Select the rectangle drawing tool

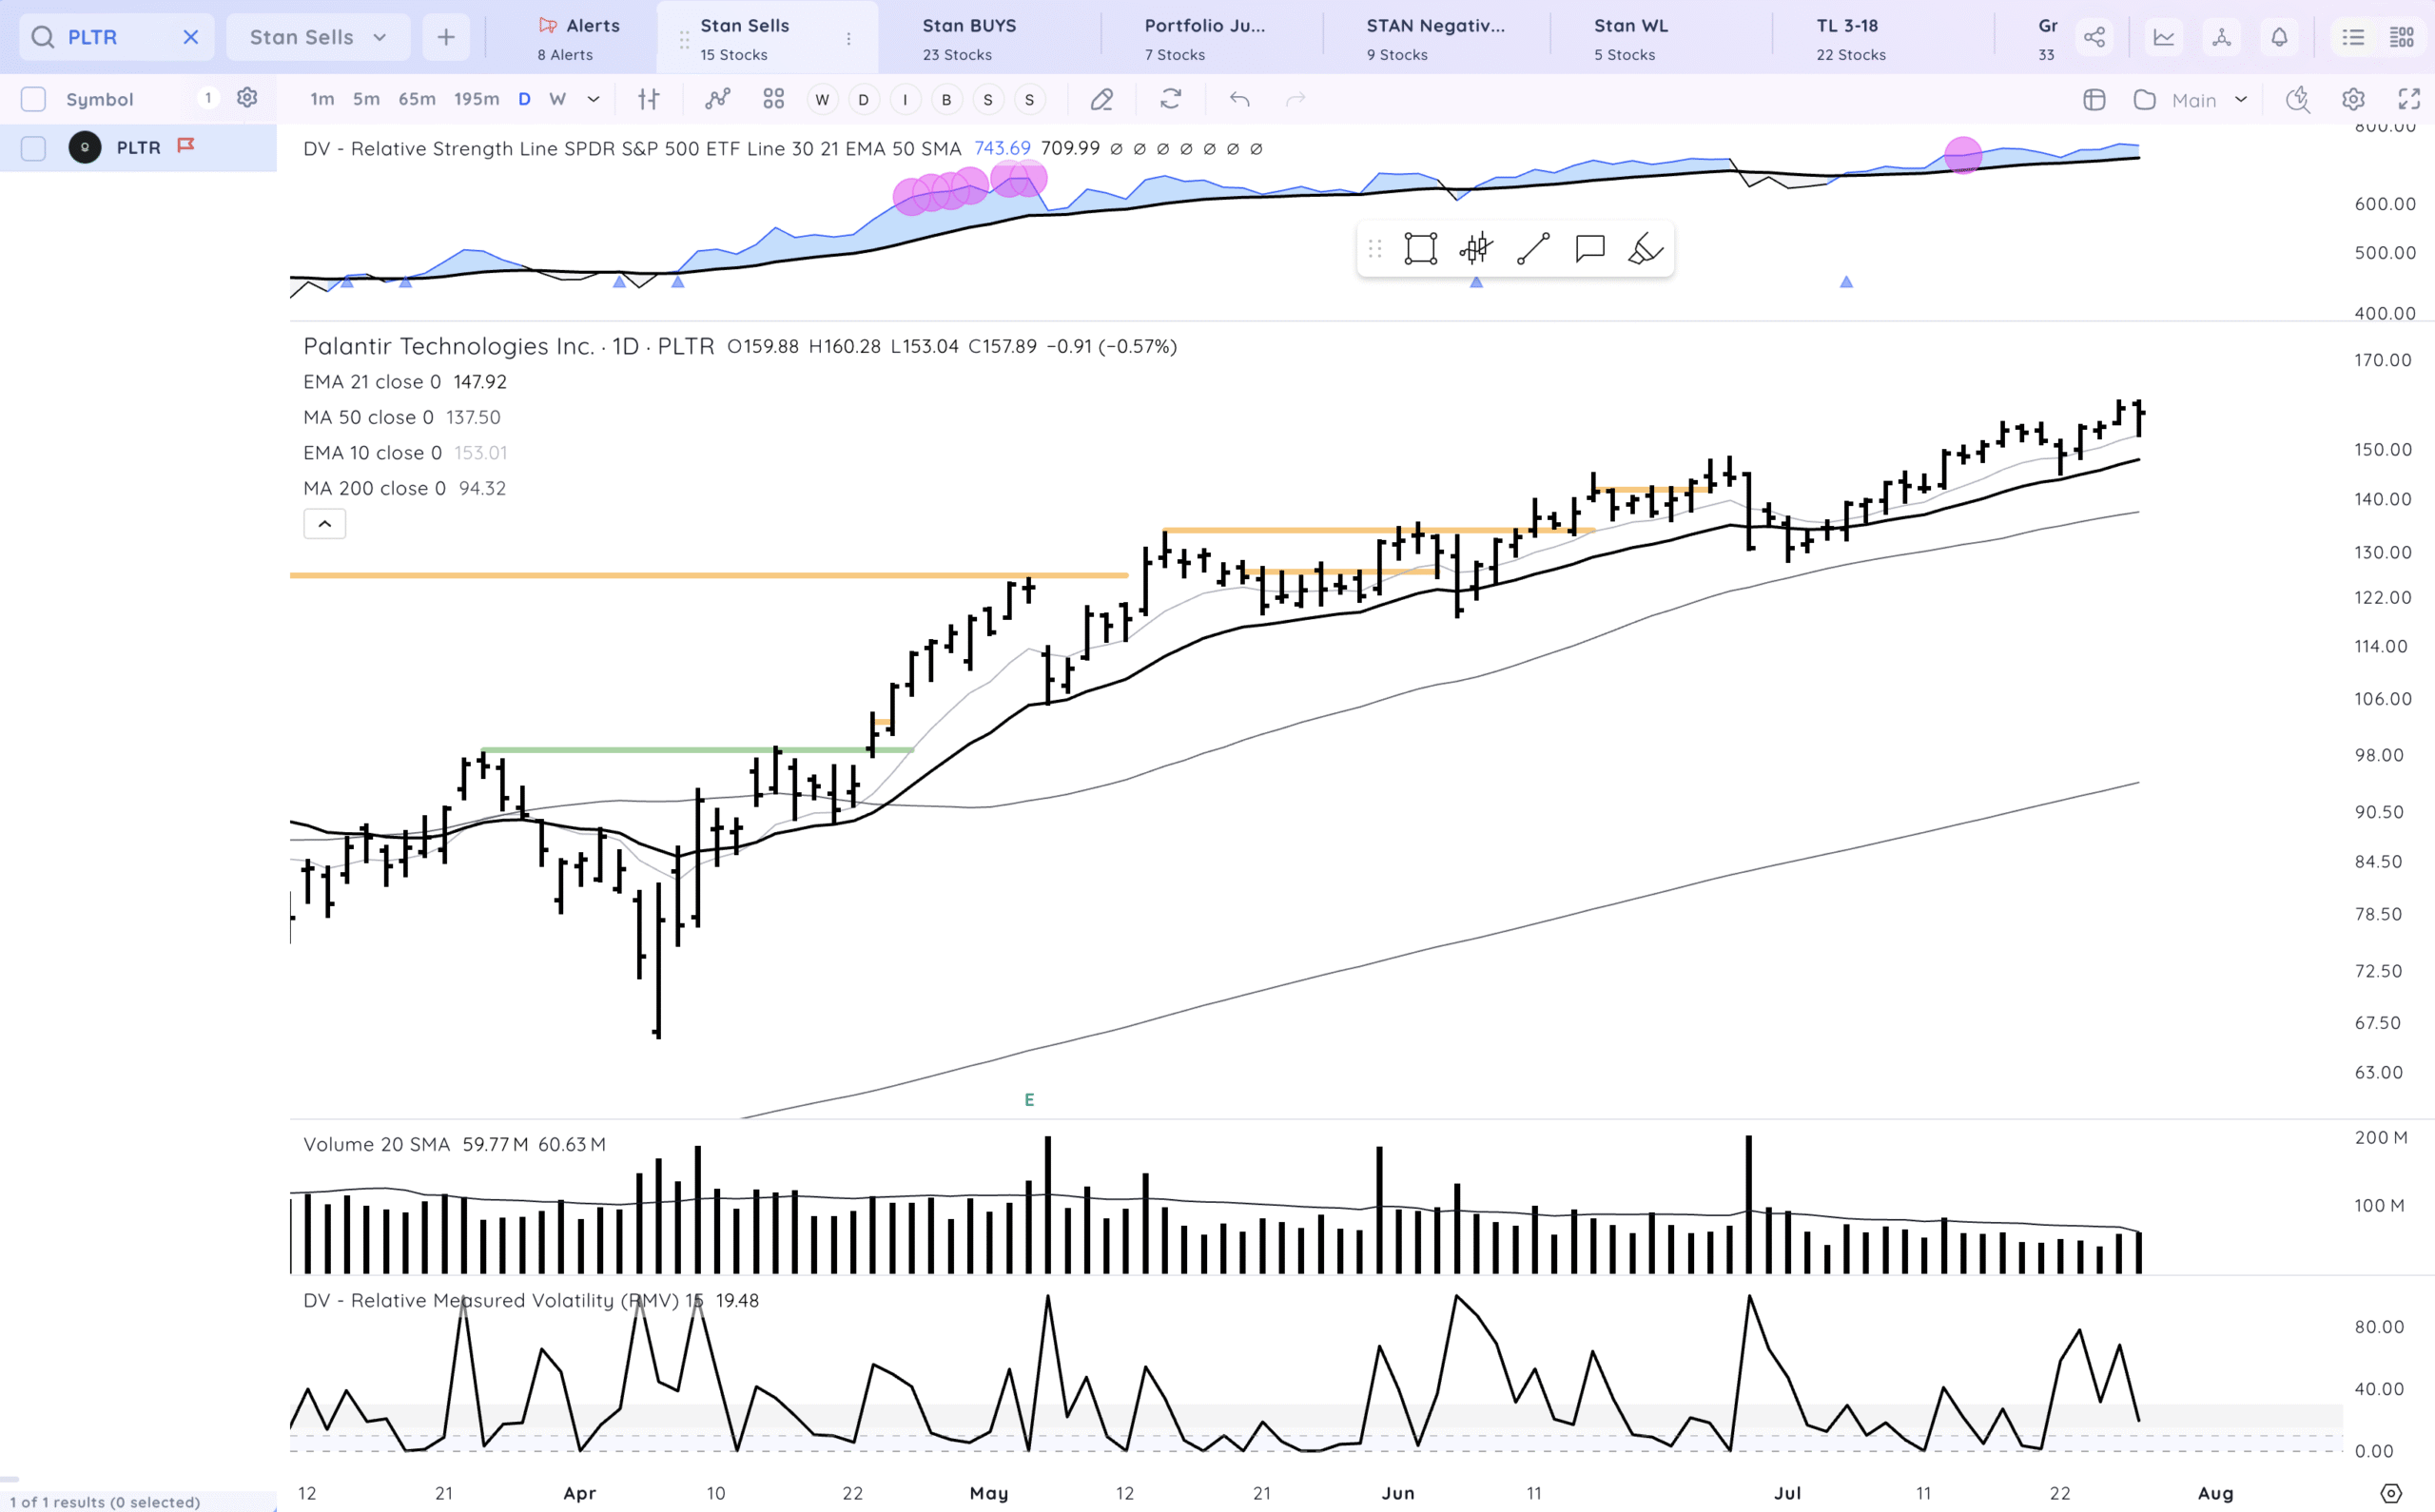coord(1420,248)
